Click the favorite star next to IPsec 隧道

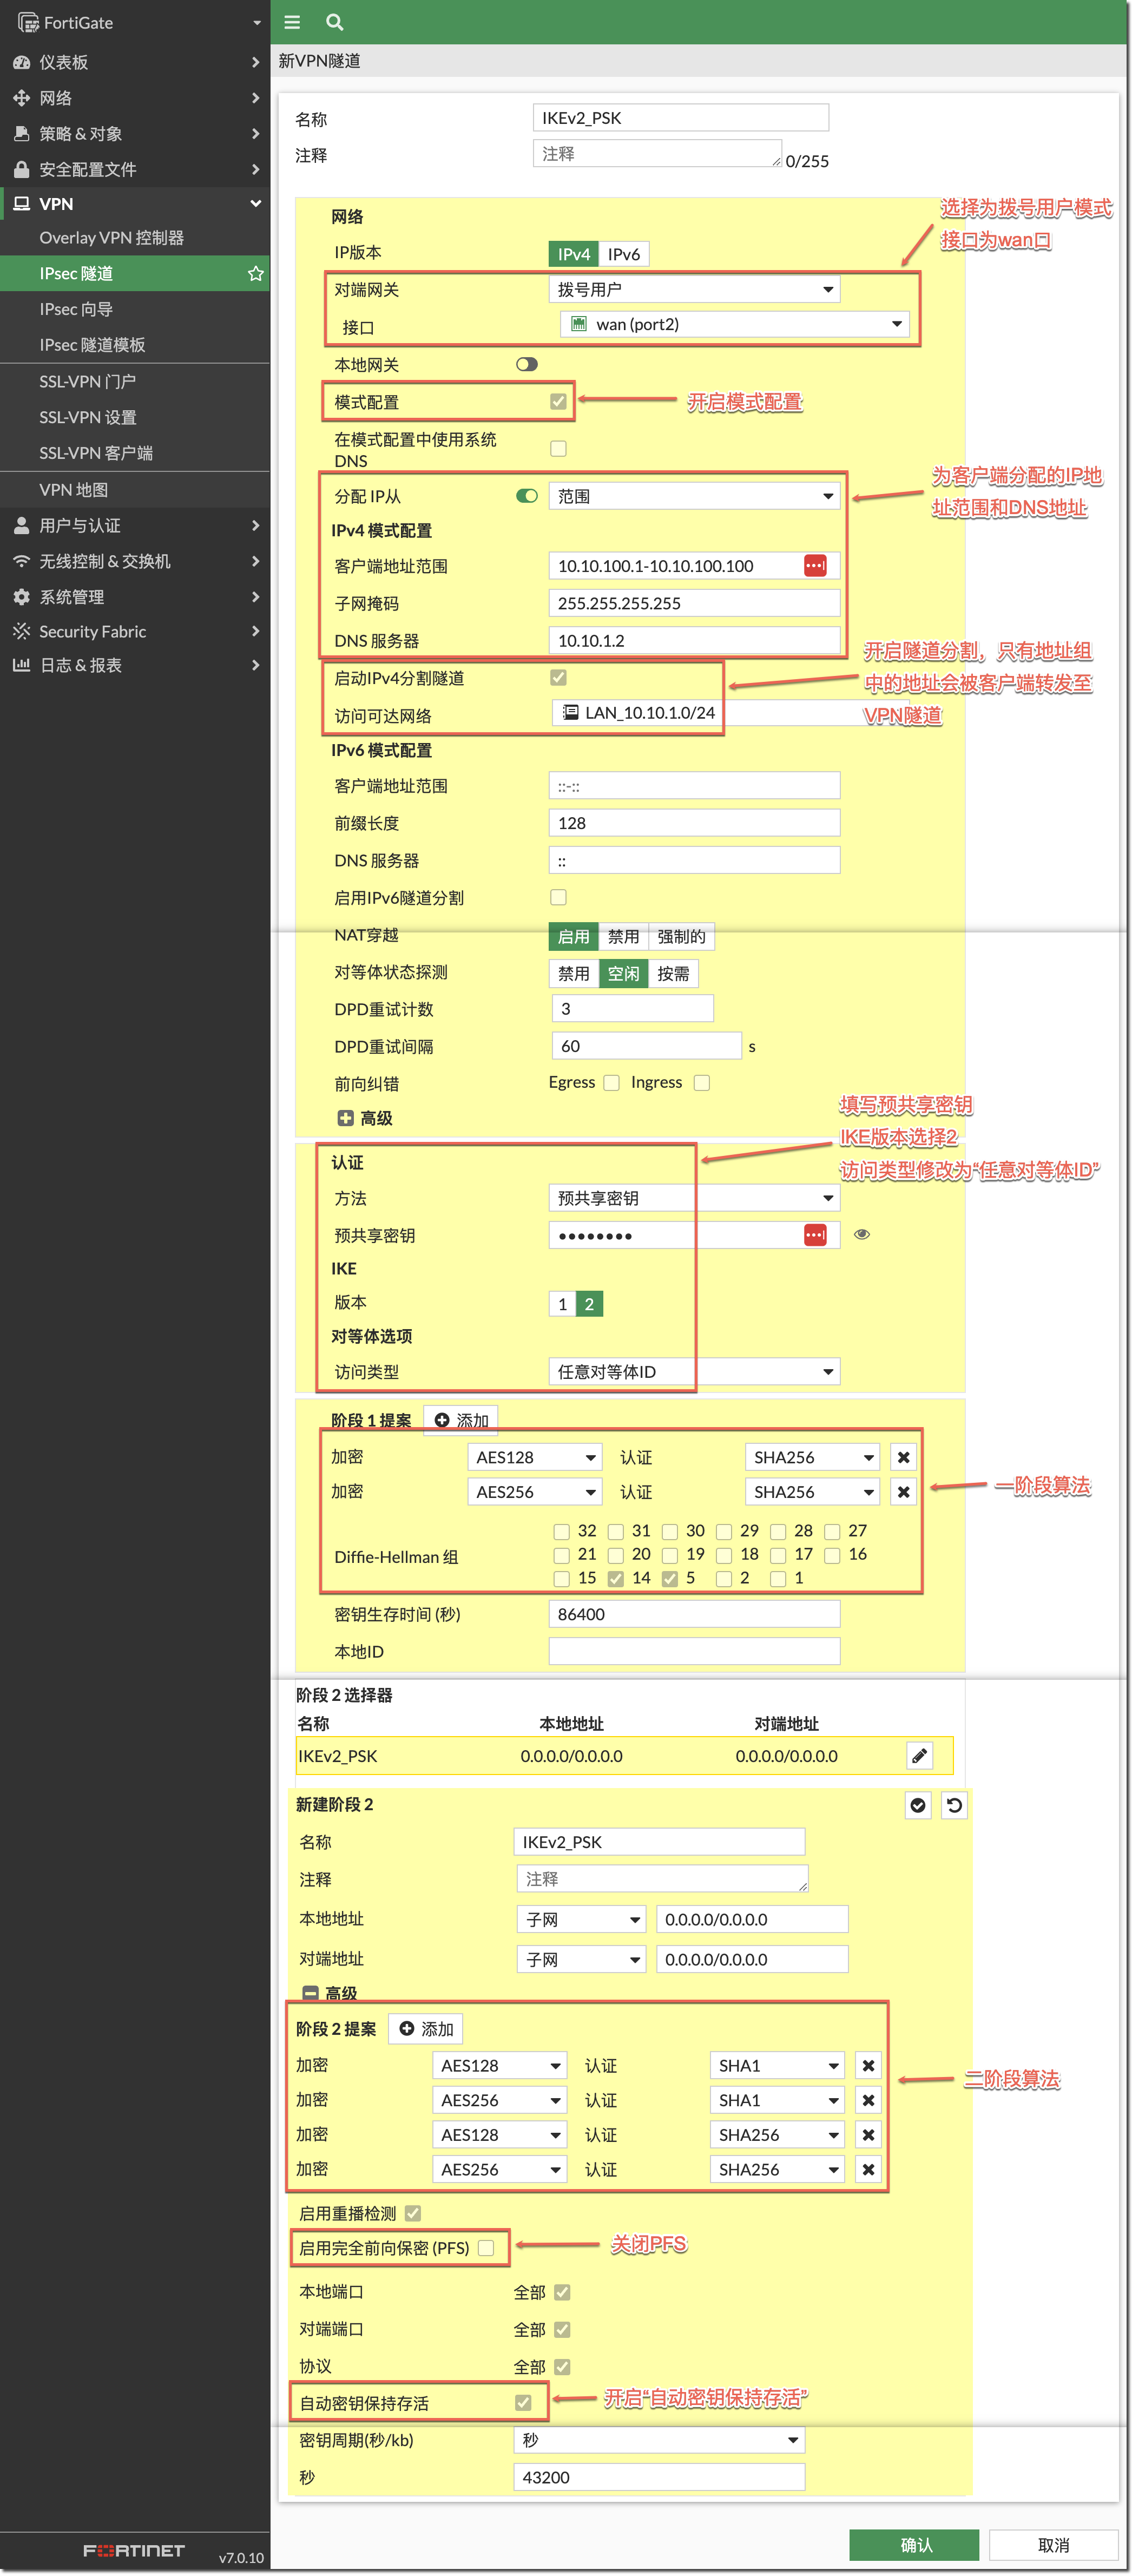[x=255, y=273]
